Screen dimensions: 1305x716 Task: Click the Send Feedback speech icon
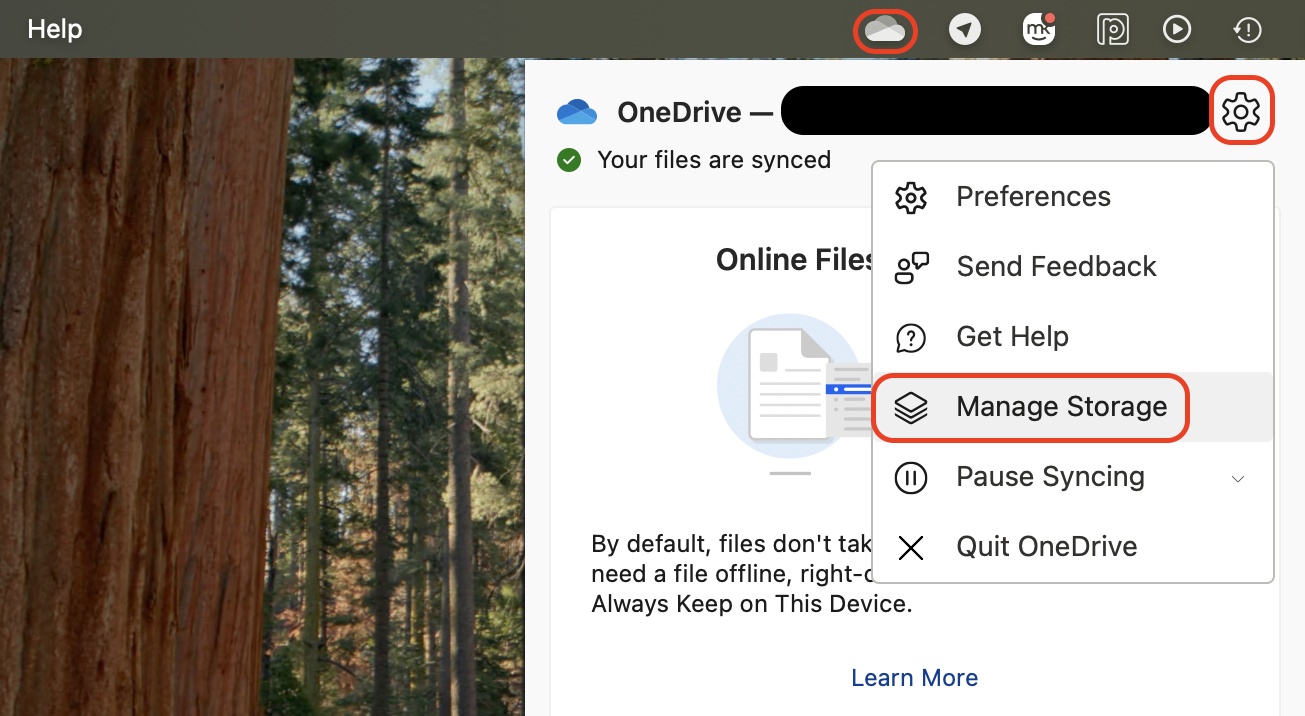(x=911, y=267)
